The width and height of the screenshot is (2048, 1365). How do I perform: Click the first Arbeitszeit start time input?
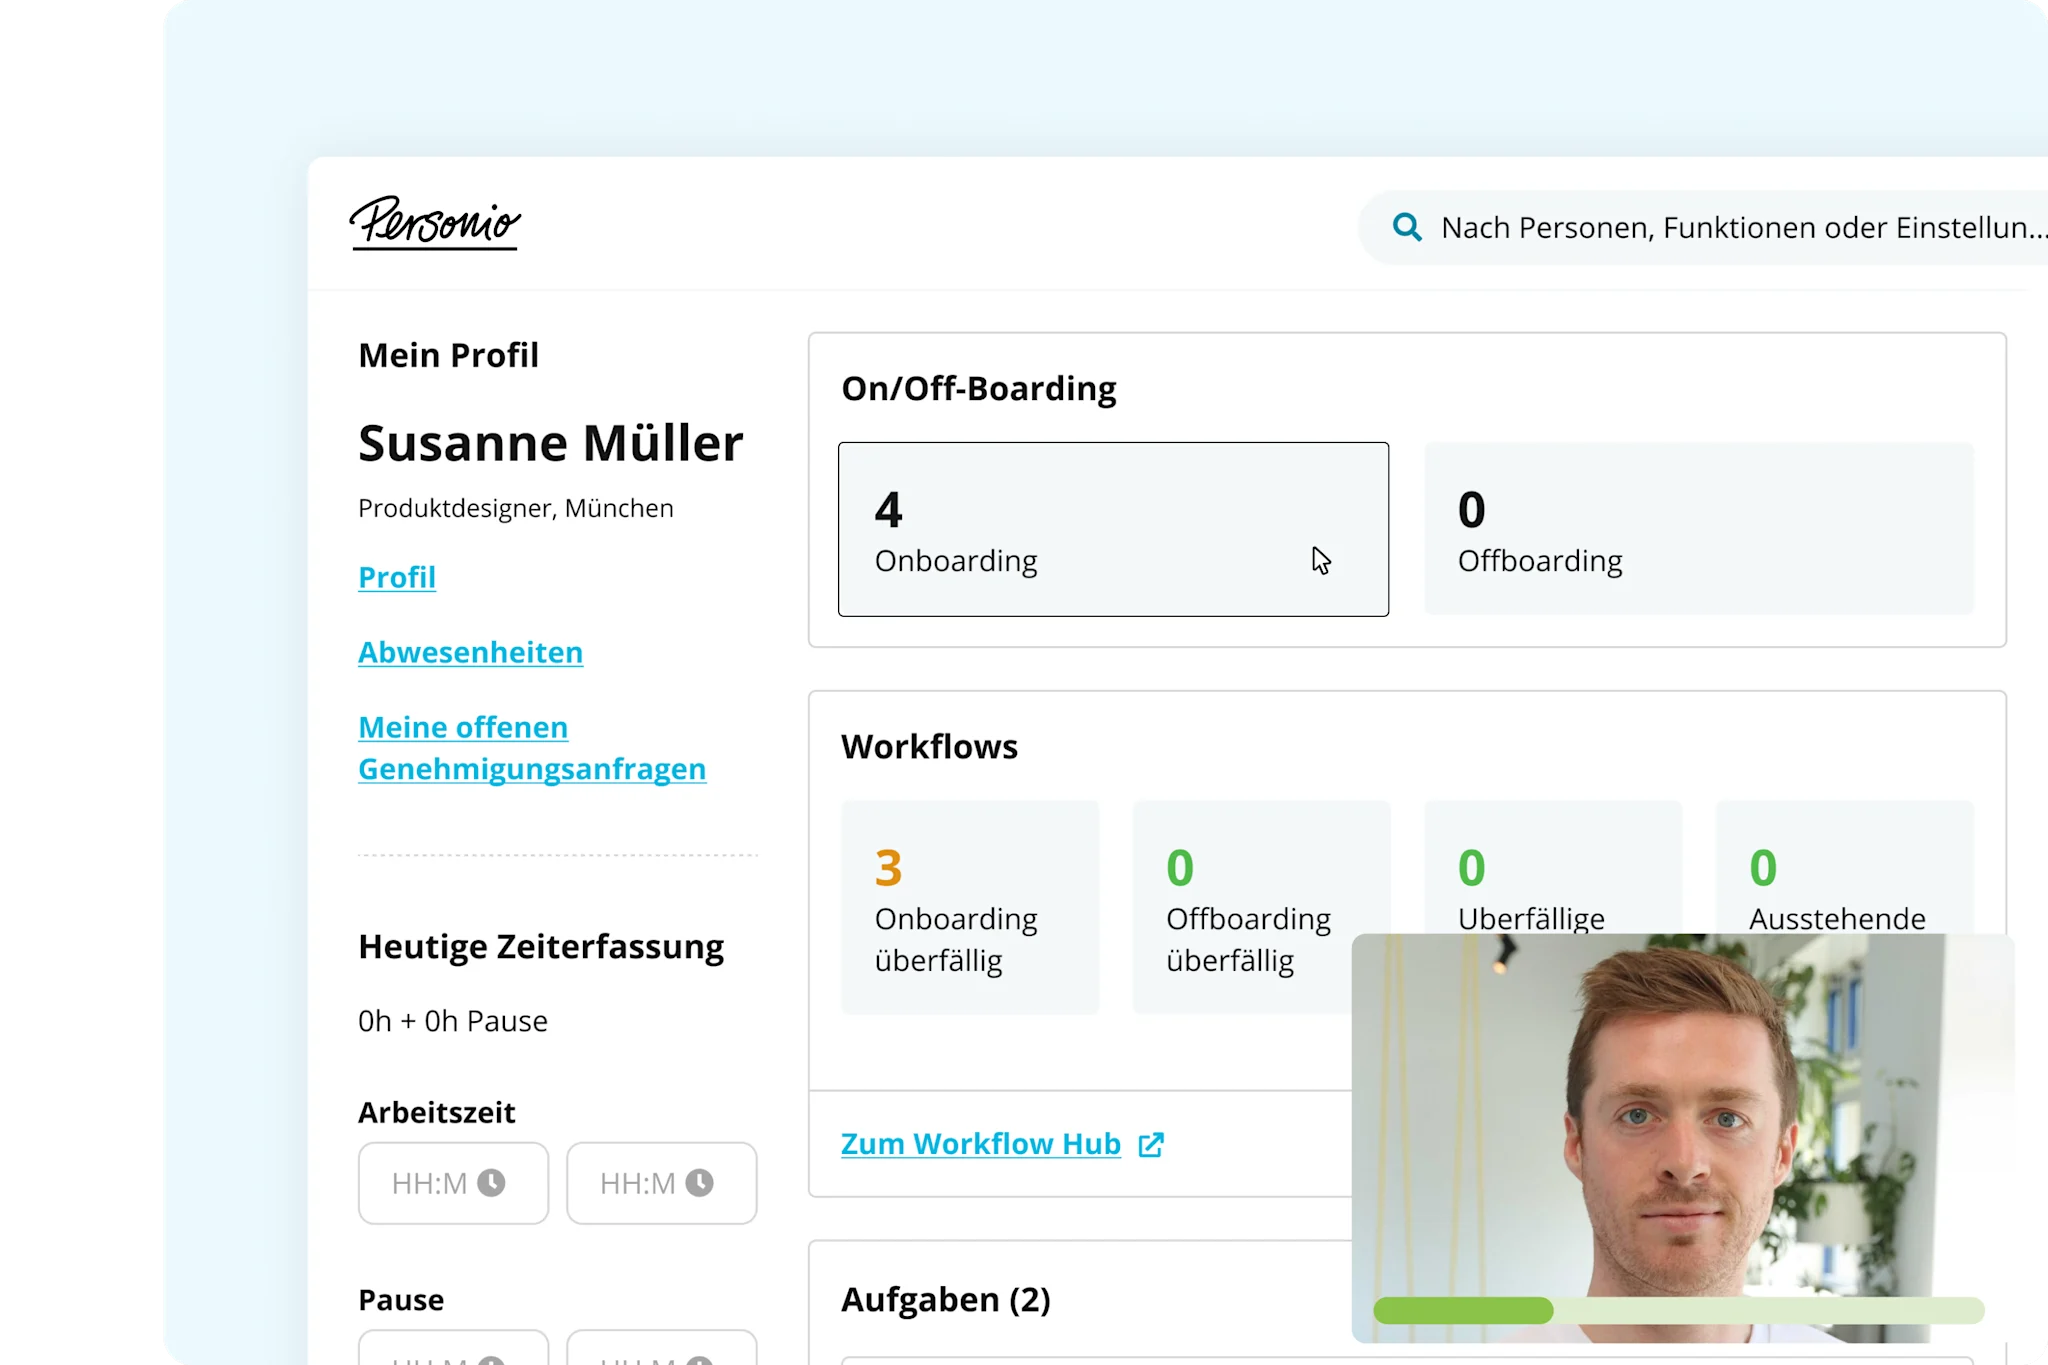click(x=430, y=1183)
